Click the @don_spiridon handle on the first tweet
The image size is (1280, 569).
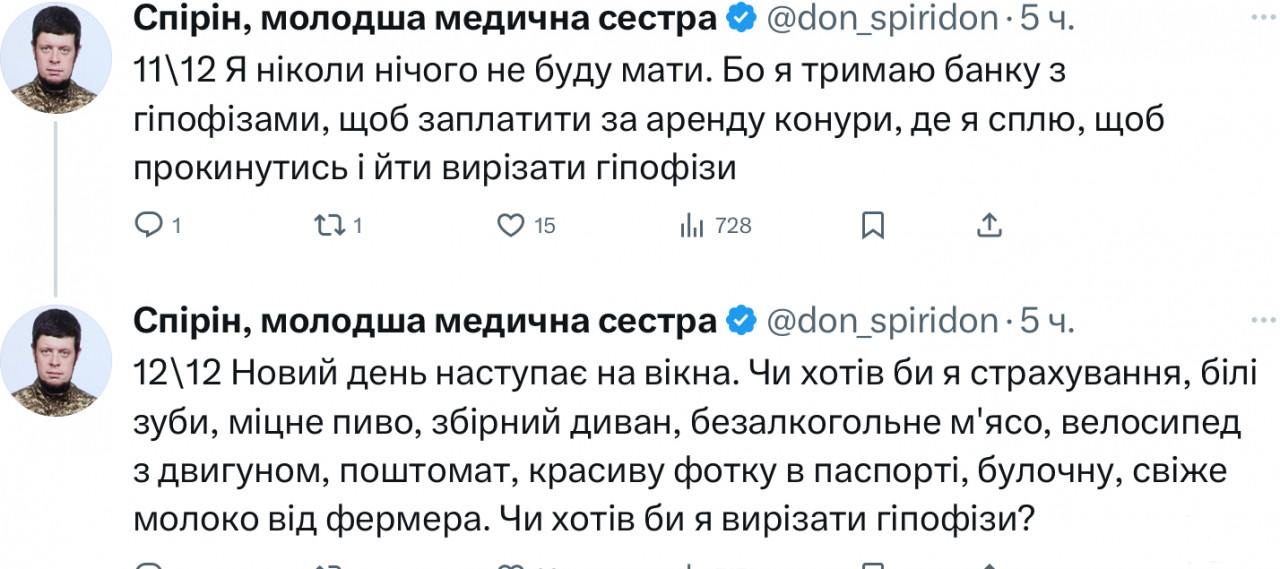[x=882, y=18]
